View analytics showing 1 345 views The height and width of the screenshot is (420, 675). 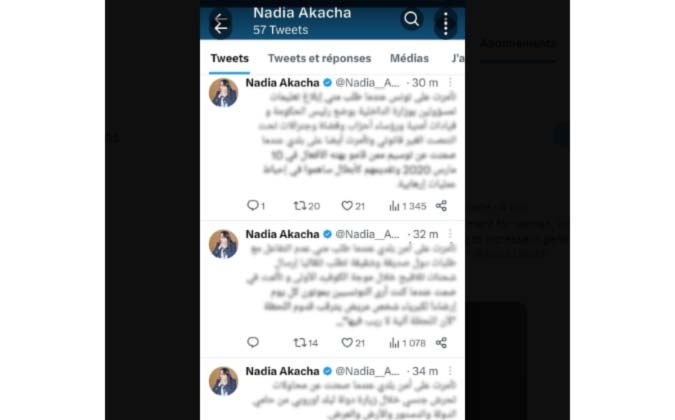pos(407,206)
